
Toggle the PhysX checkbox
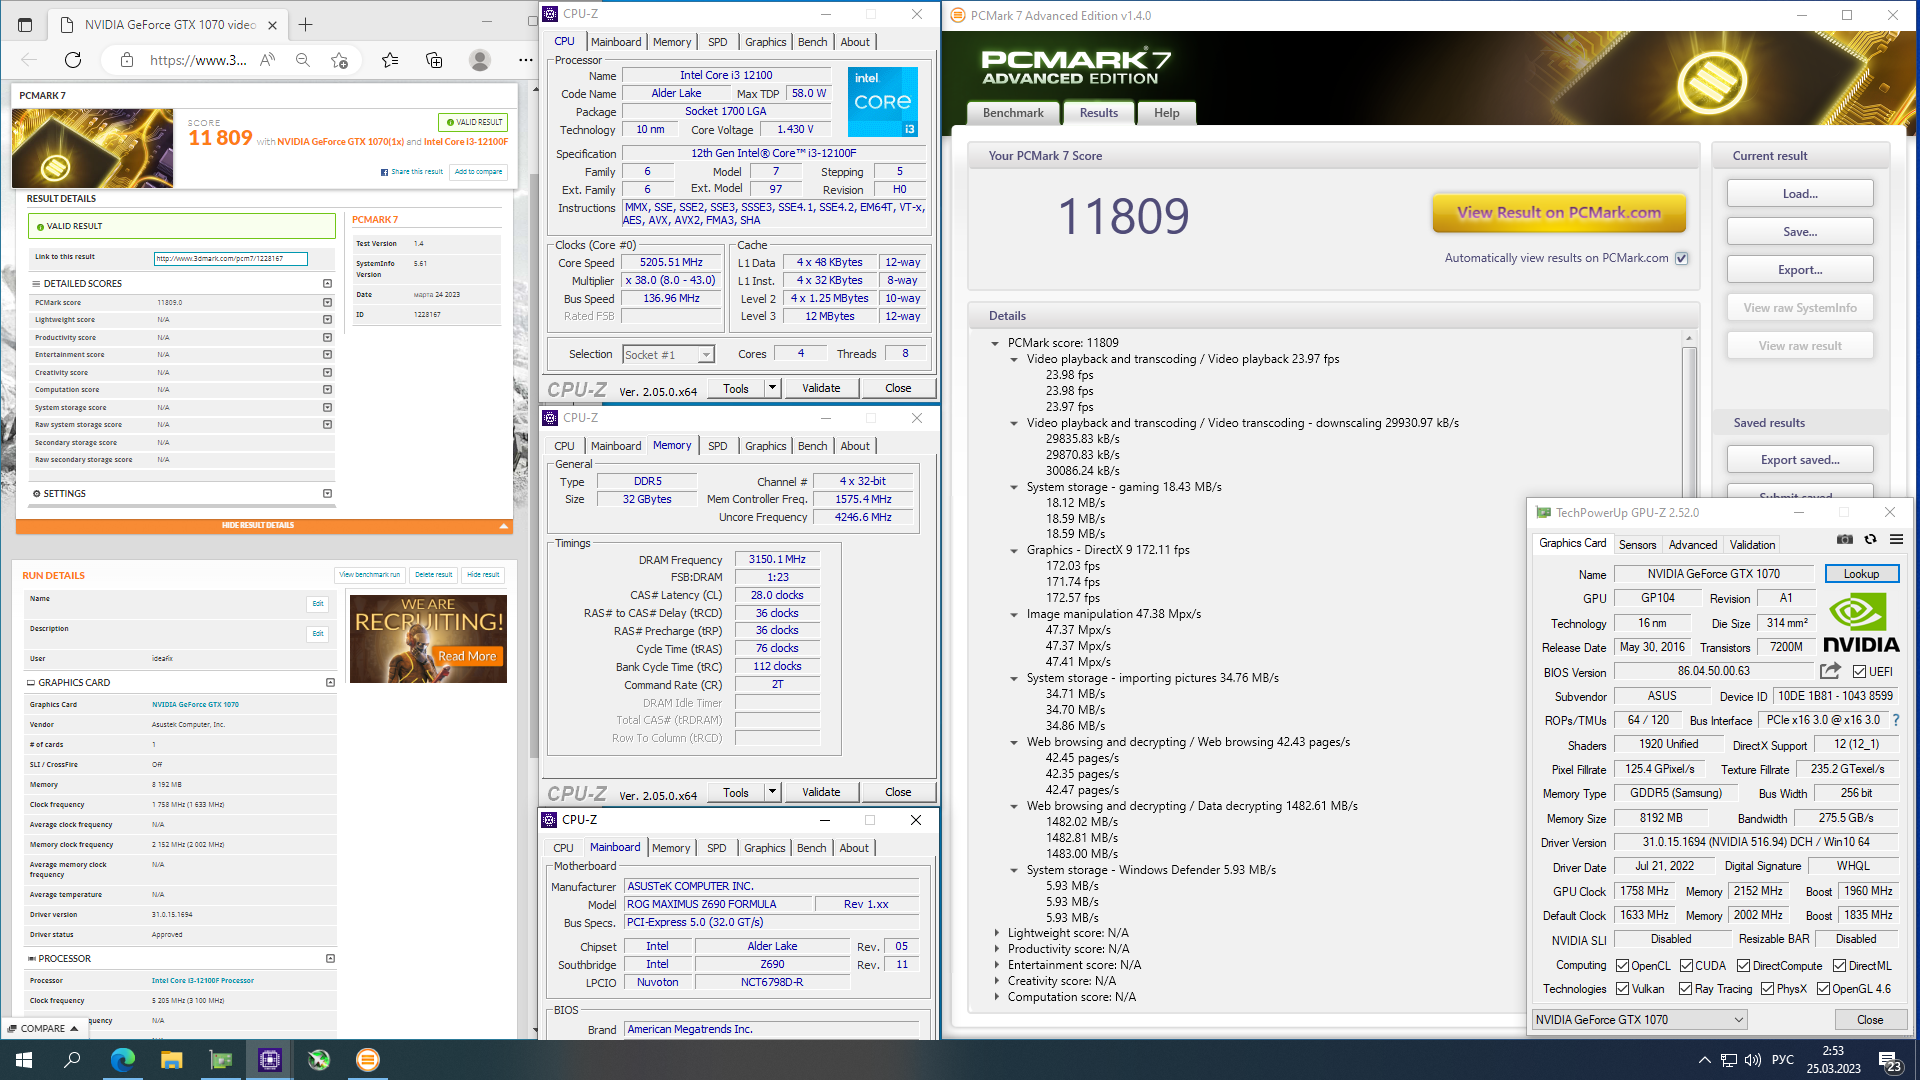(x=1768, y=989)
